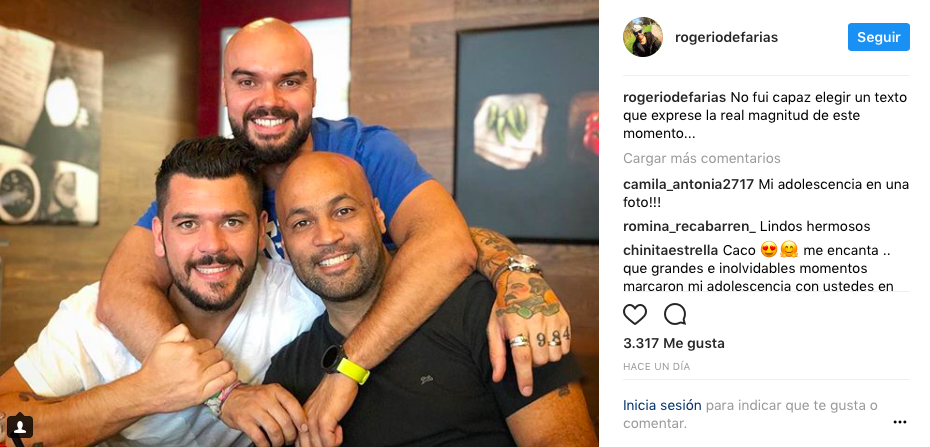Image resolution: width=930 pixels, height=447 pixels.
Task: Visit chinitaestrella commenter profile
Action: [x=671, y=250]
